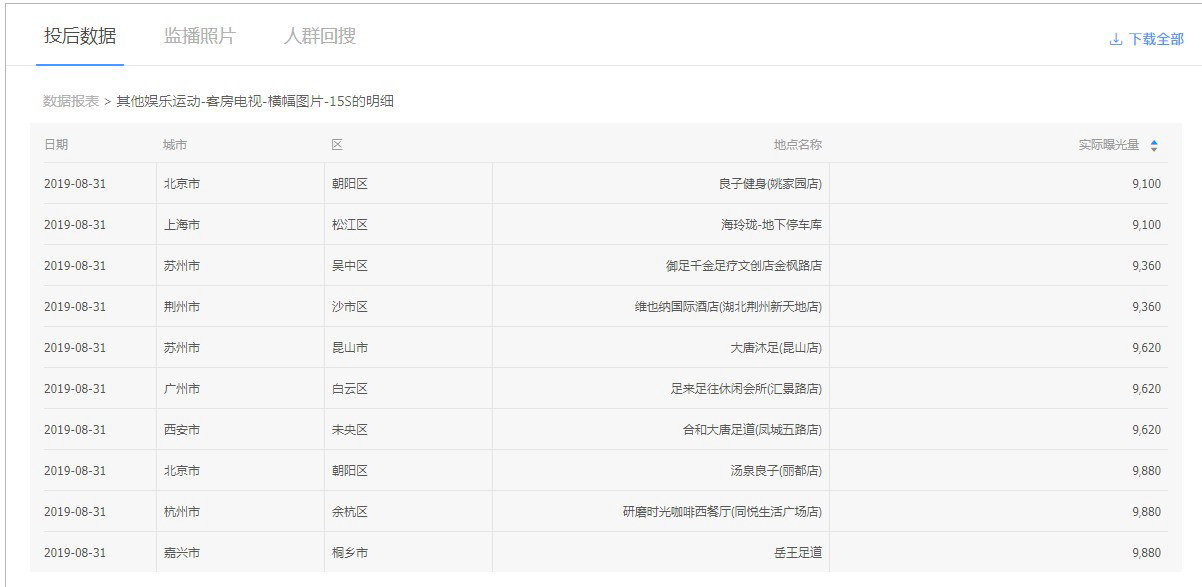The width and height of the screenshot is (1202, 587).
Task: Sort by 实际曝光量 using the sort arrows
Action: (x=1153, y=145)
